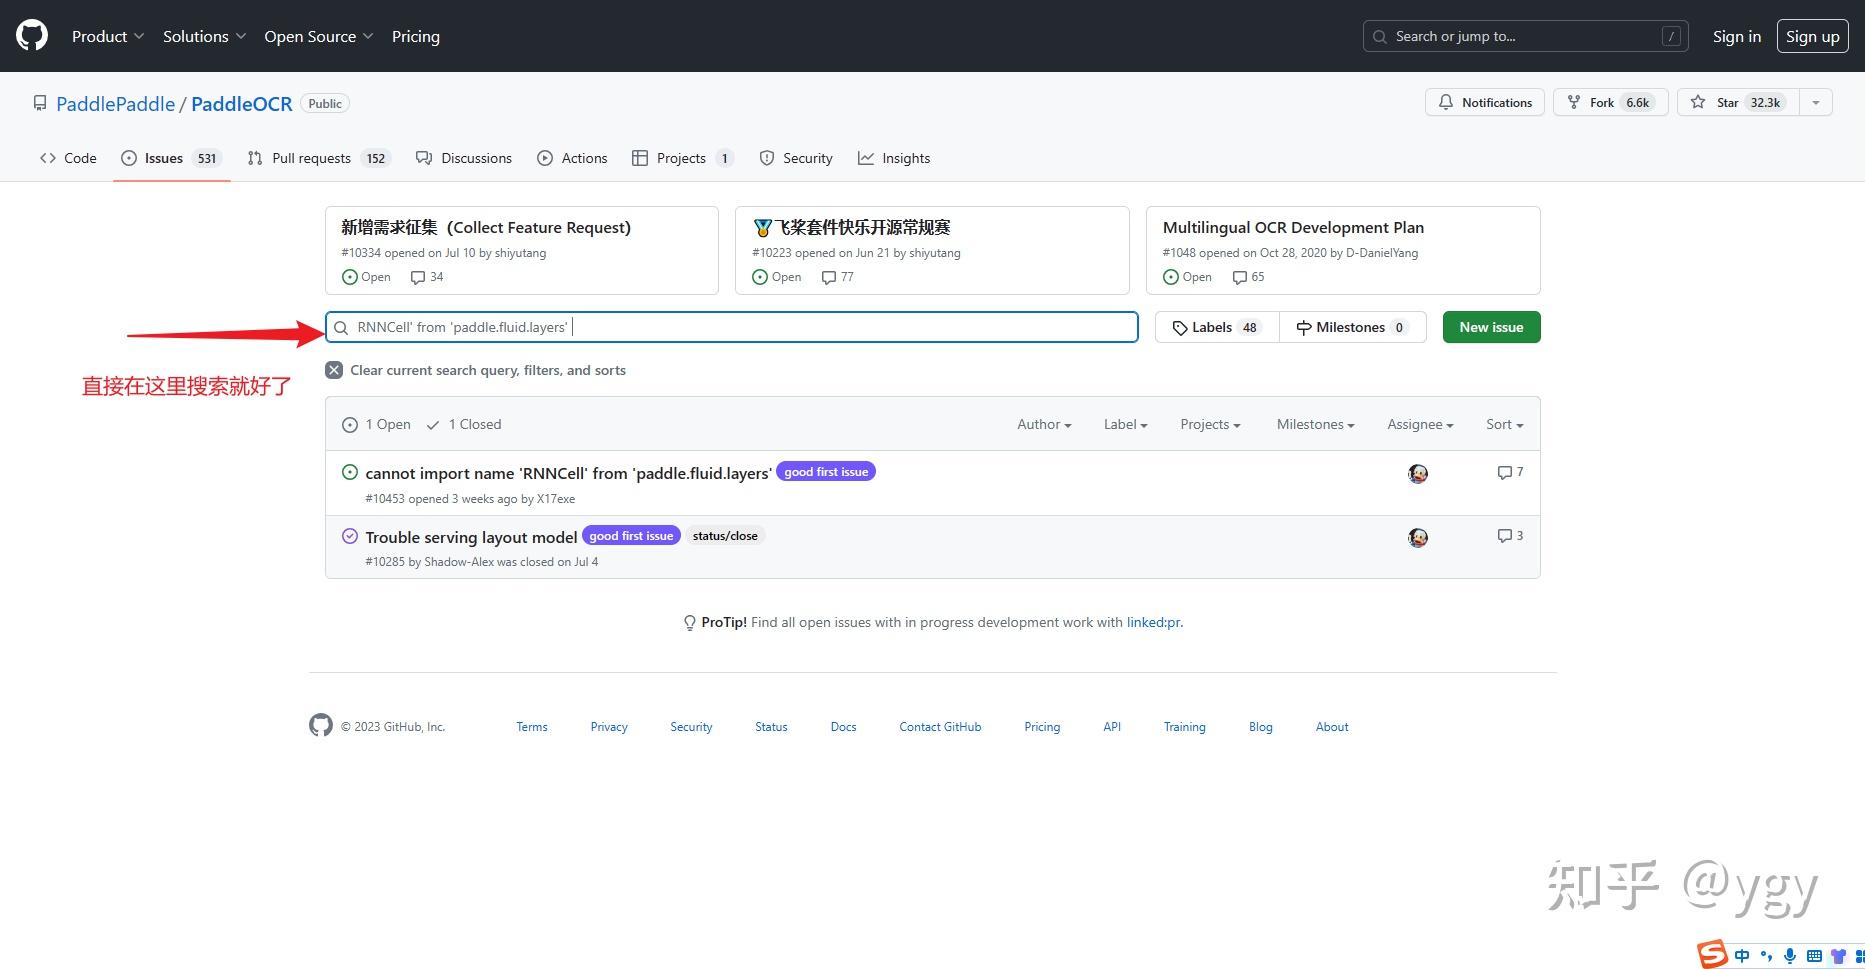Show the 1 Open issues

[x=376, y=424]
